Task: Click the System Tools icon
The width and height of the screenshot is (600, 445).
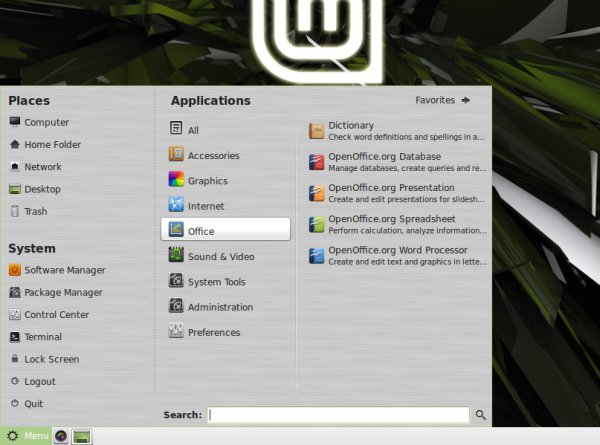Action: point(176,280)
